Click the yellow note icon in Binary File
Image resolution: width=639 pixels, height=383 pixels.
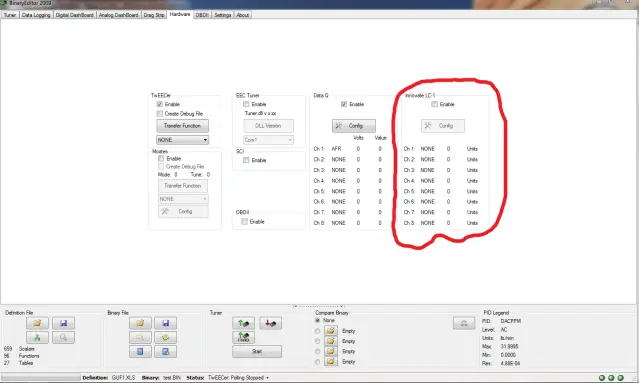coord(140,337)
